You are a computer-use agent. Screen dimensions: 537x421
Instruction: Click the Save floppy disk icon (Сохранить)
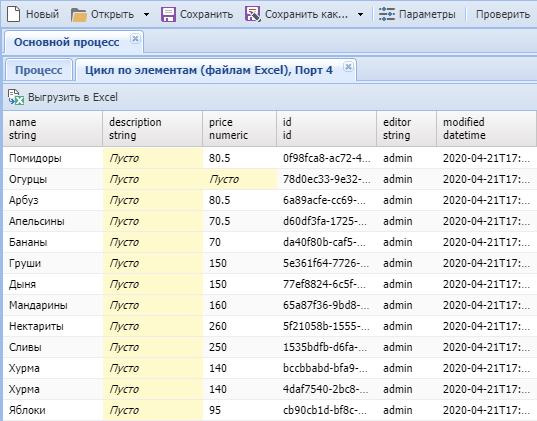pyautogui.click(x=168, y=15)
